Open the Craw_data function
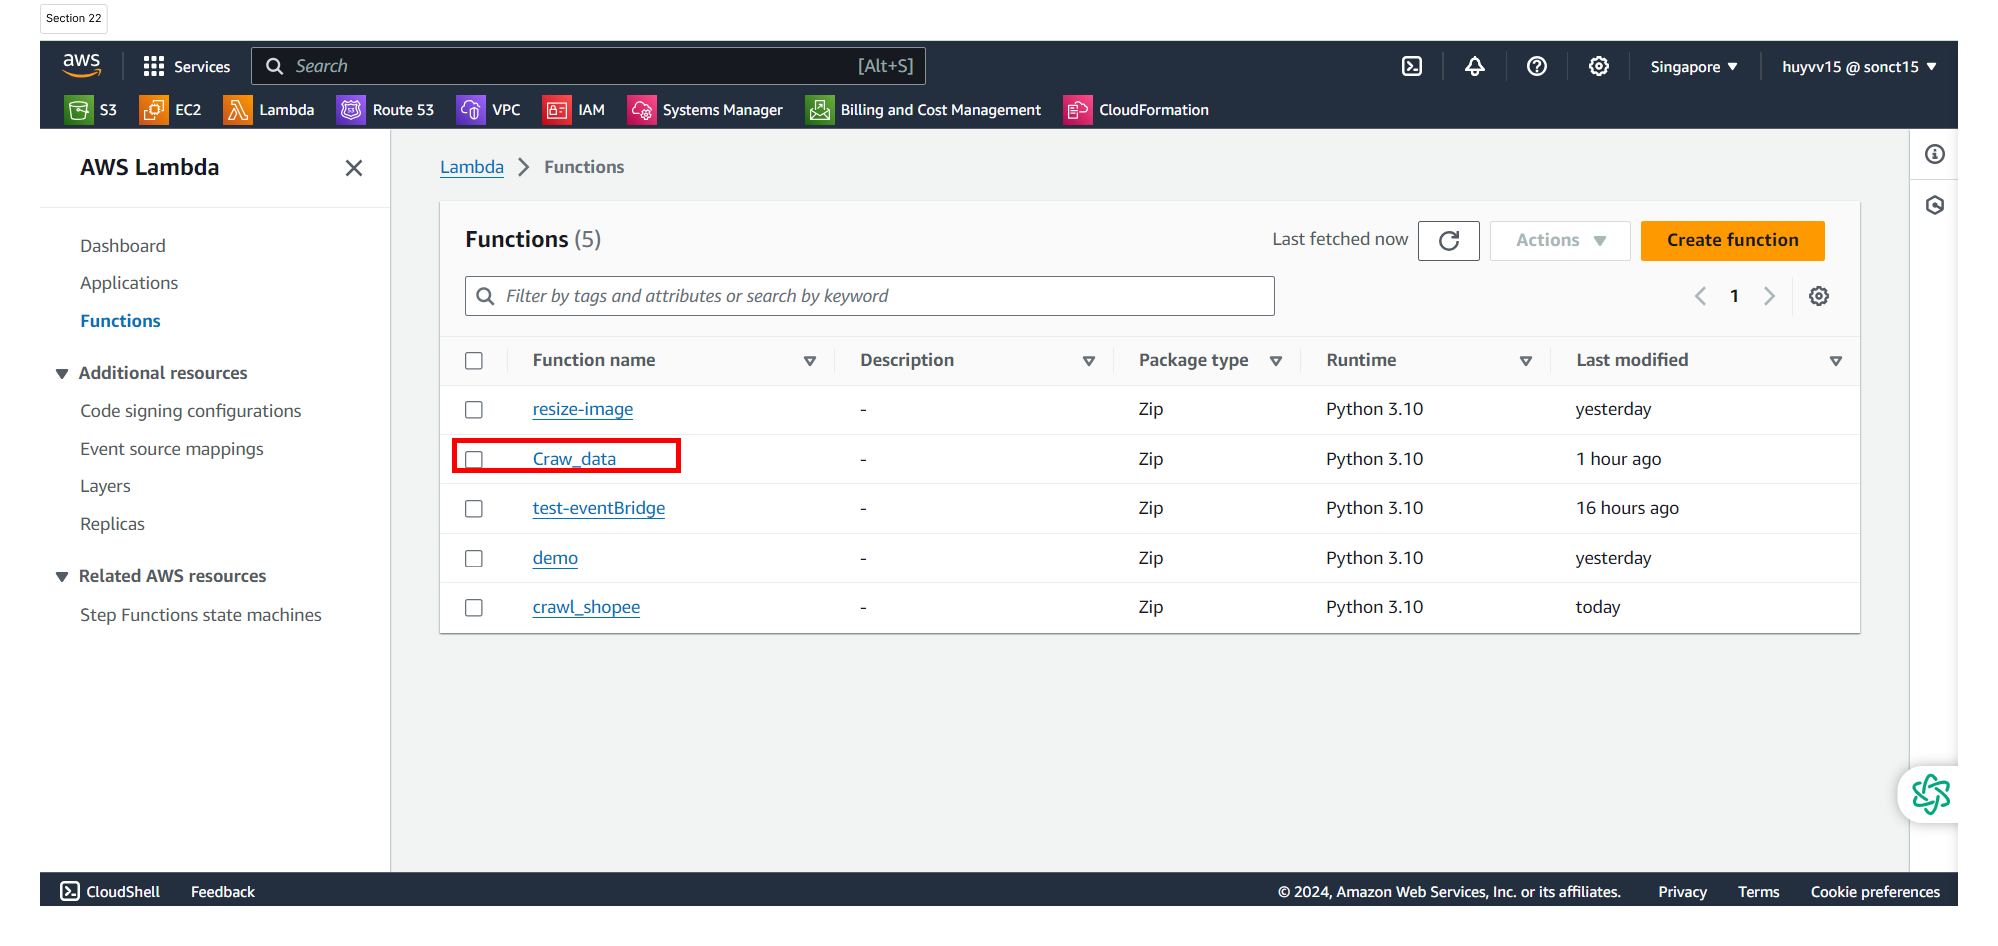 click(x=574, y=459)
